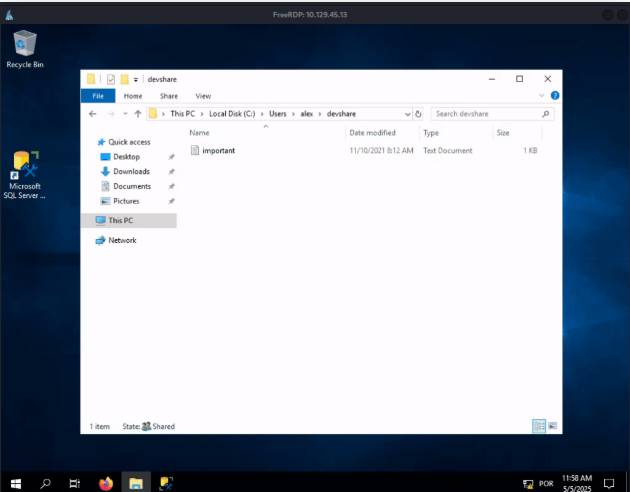Select the Microsoft SQL Server desktop shortcut
Screen dimensions: 630x492
point(25,171)
